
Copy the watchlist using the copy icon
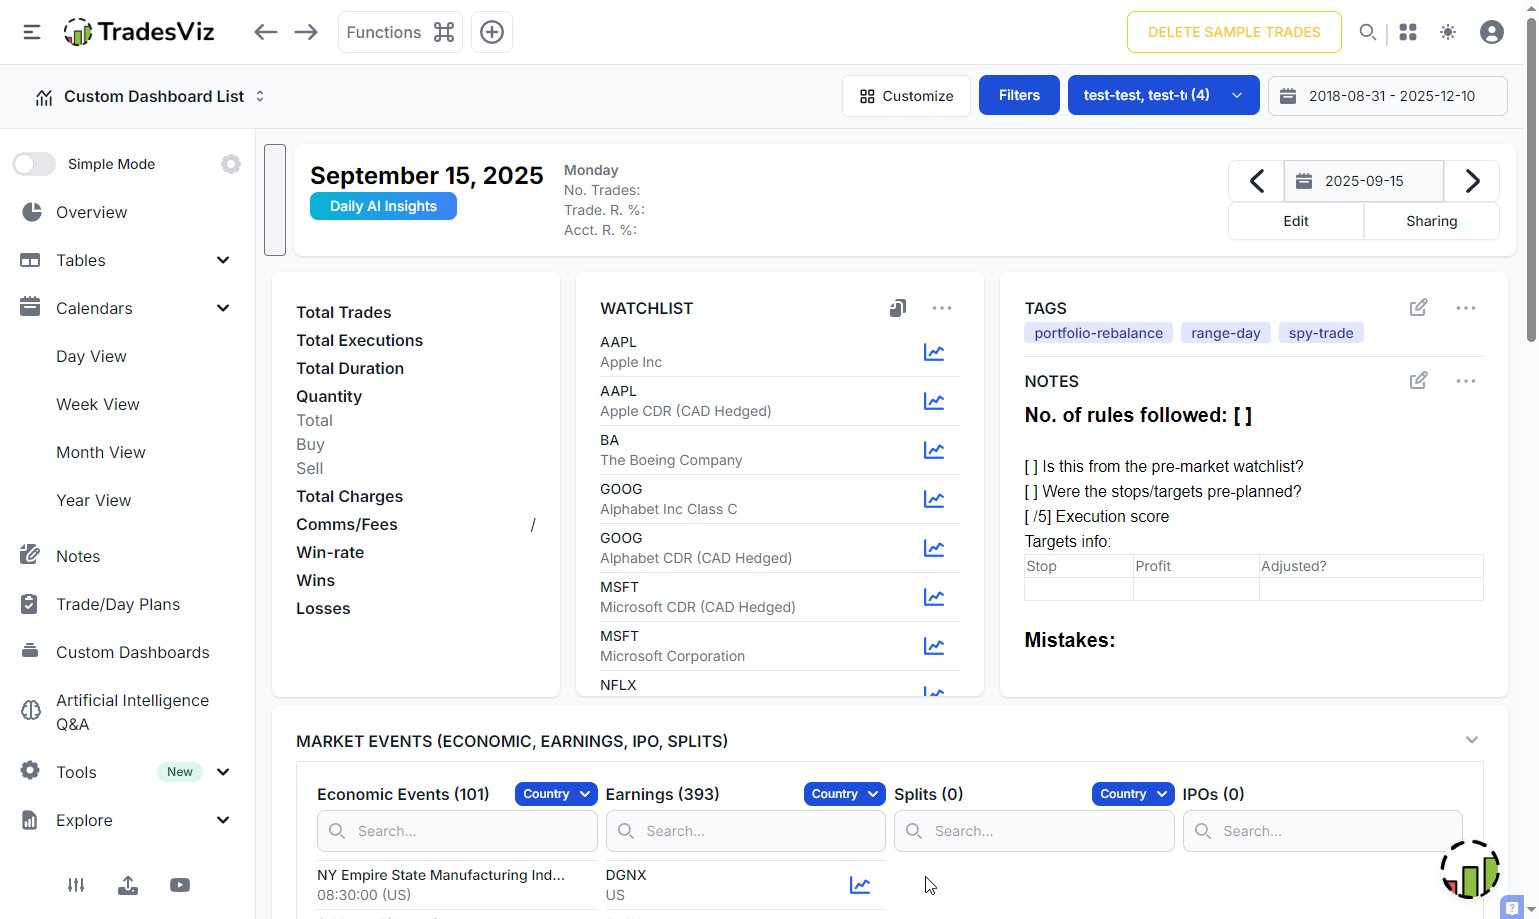pos(898,308)
